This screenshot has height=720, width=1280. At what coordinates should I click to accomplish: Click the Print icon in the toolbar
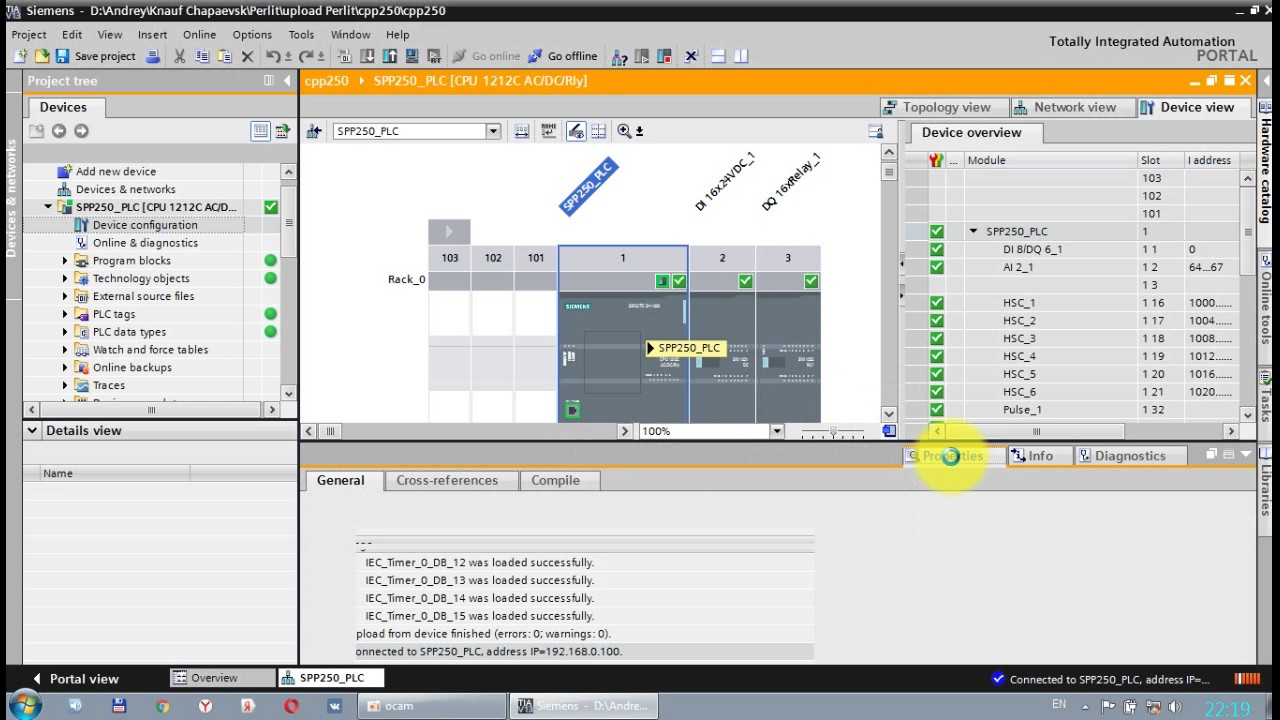[x=153, y=57]
